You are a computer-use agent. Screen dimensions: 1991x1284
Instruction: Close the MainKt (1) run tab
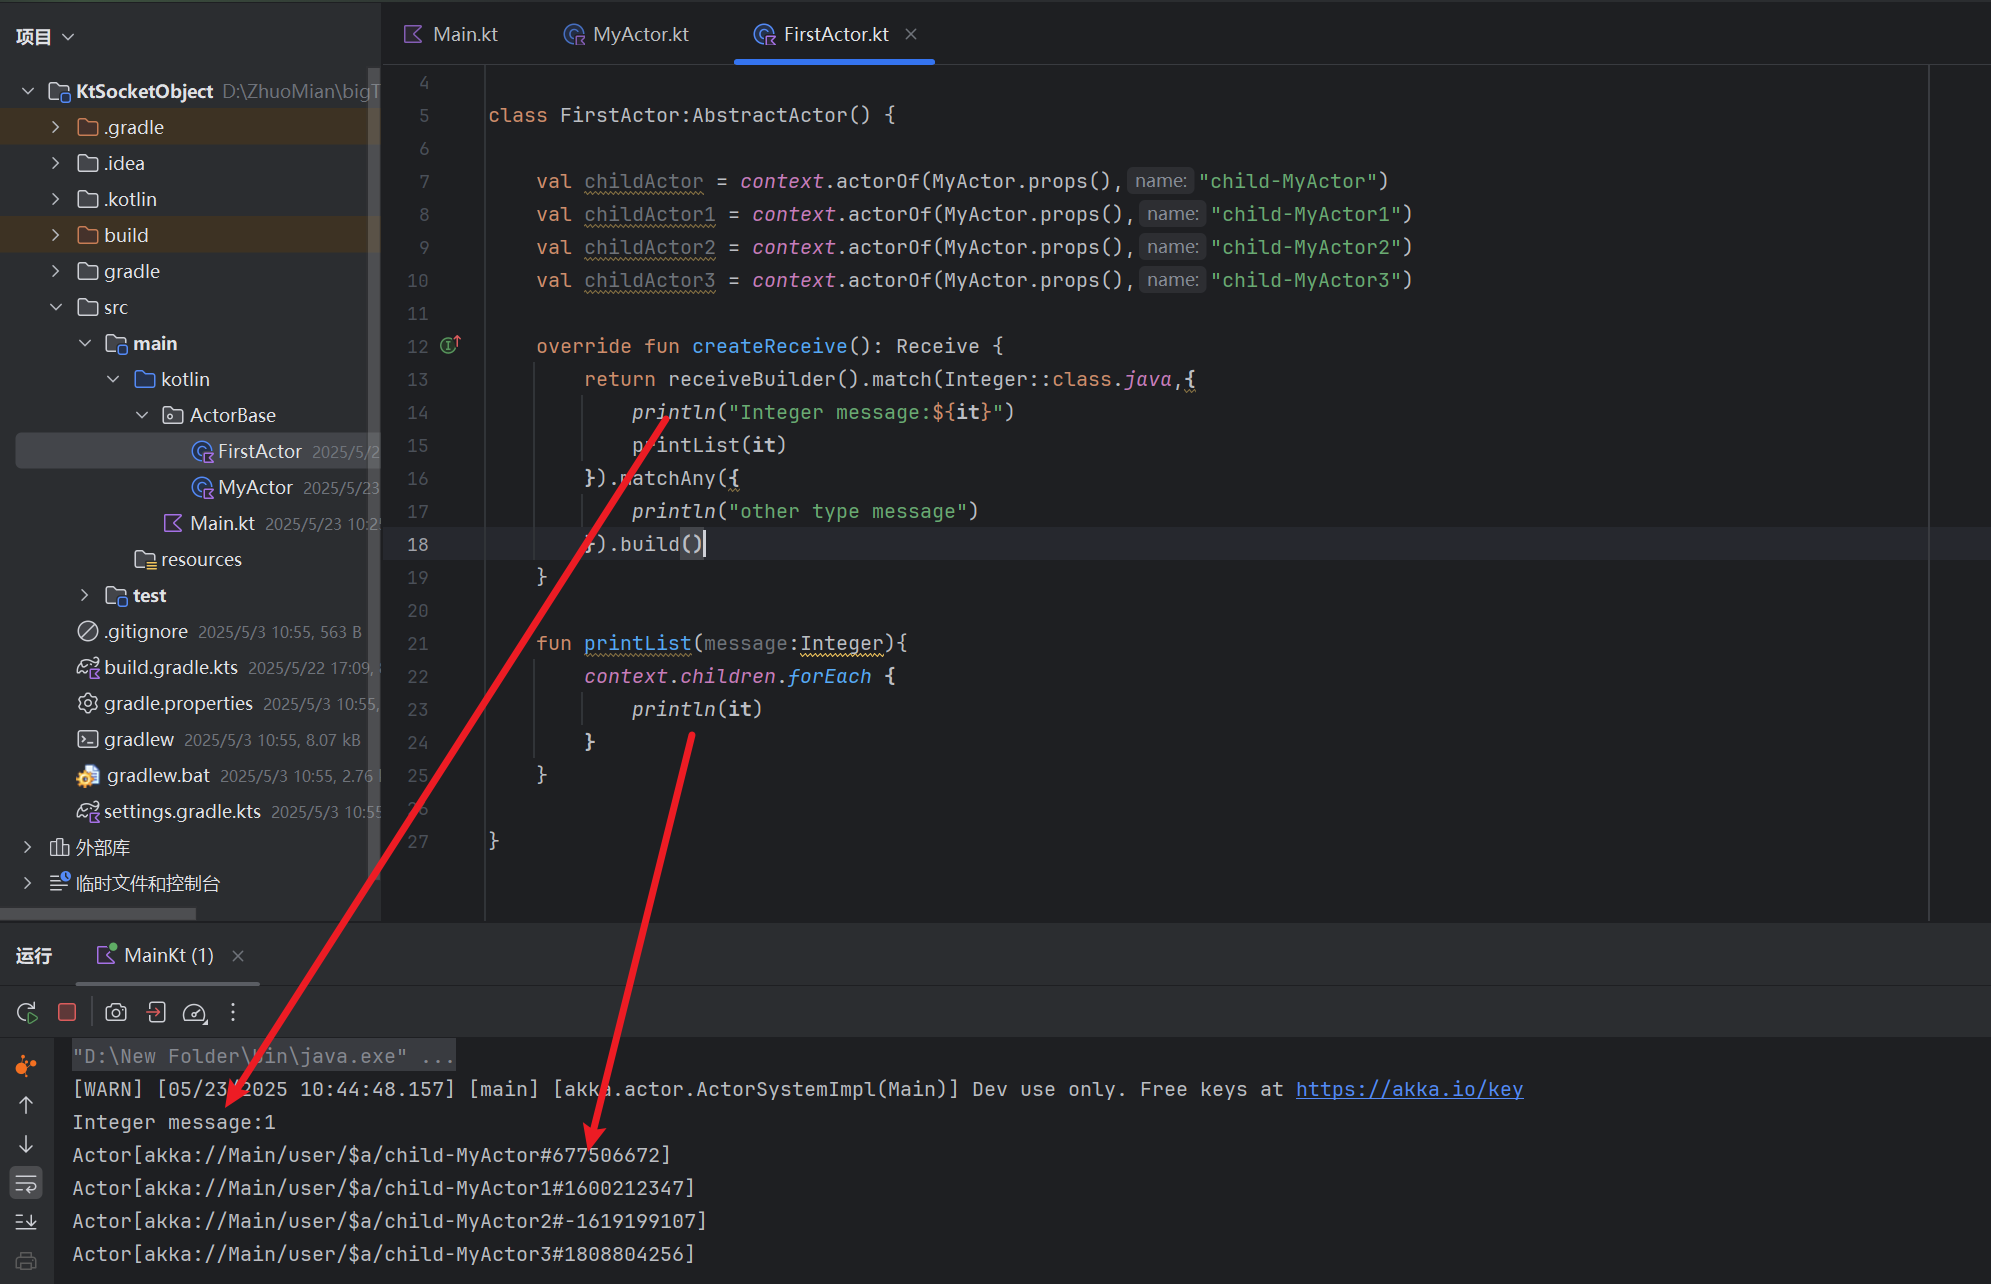click(238, 956)
